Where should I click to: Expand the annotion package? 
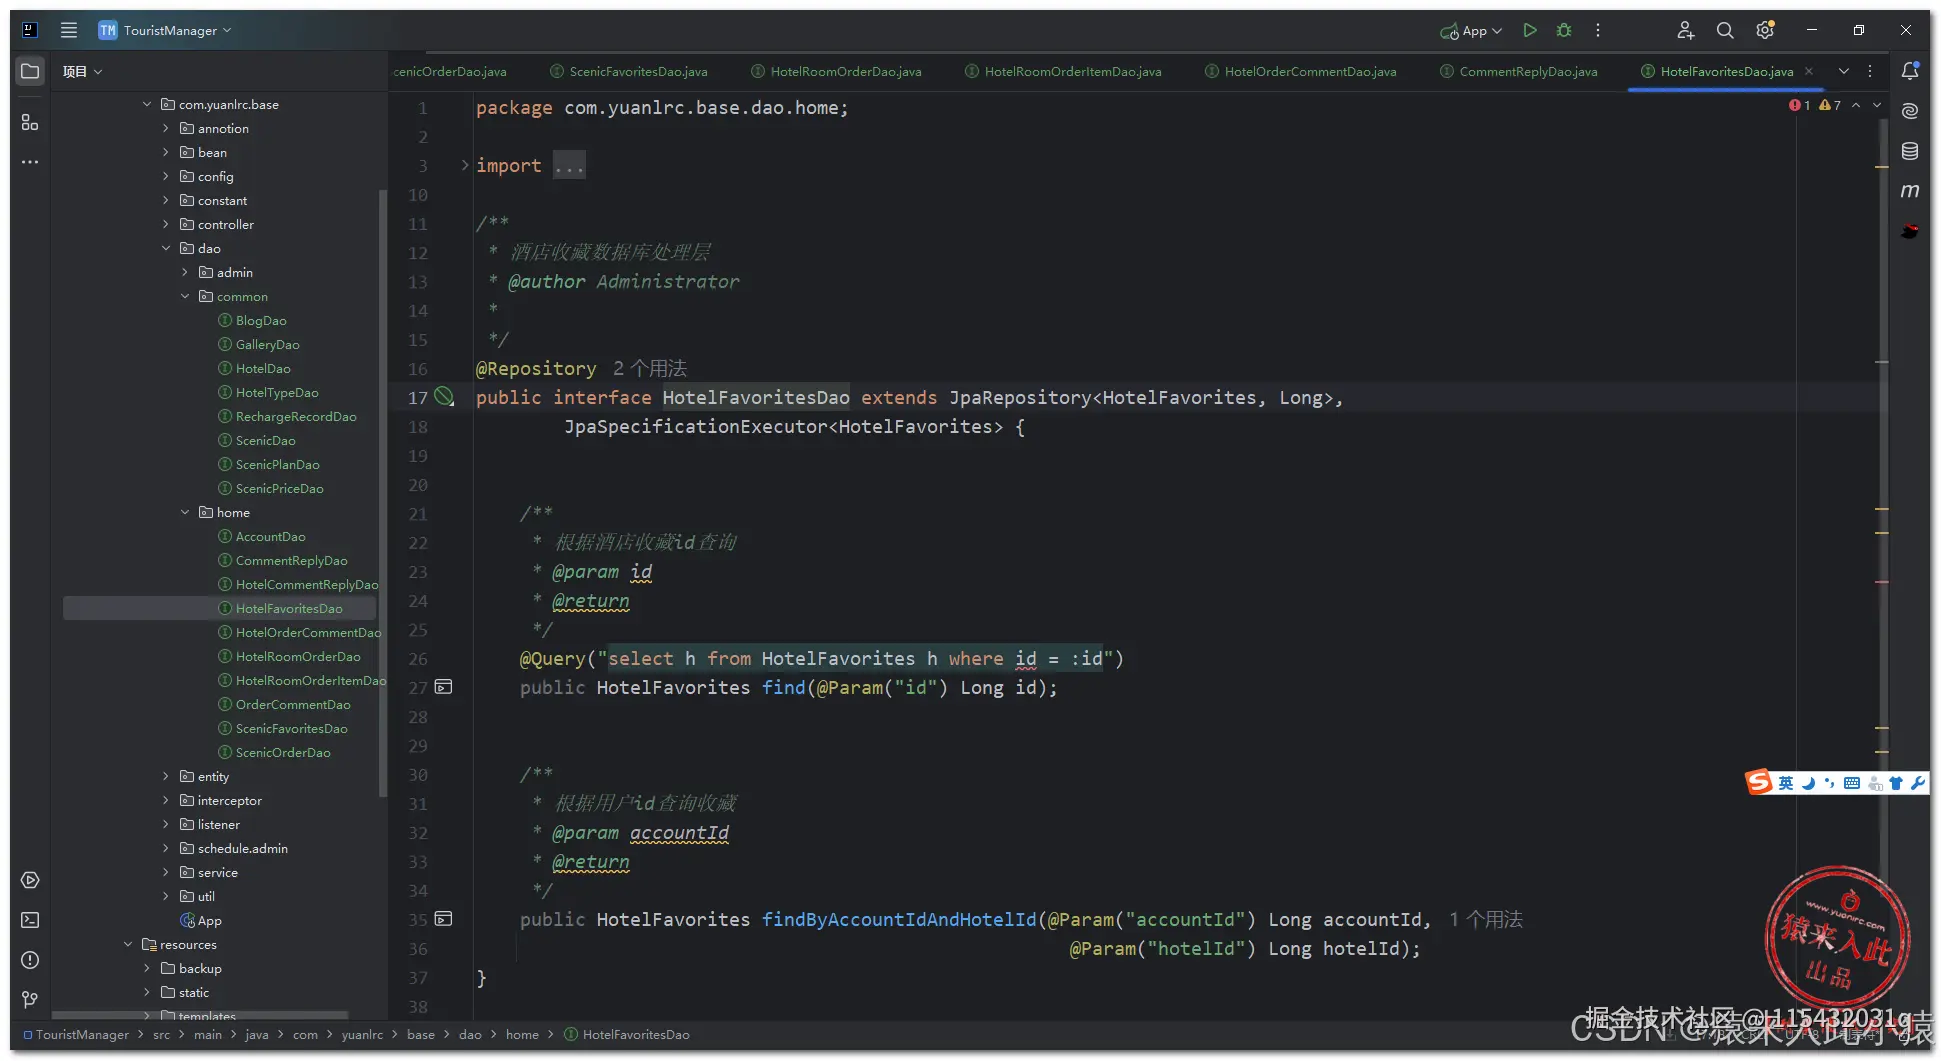[x=166, y=128]
